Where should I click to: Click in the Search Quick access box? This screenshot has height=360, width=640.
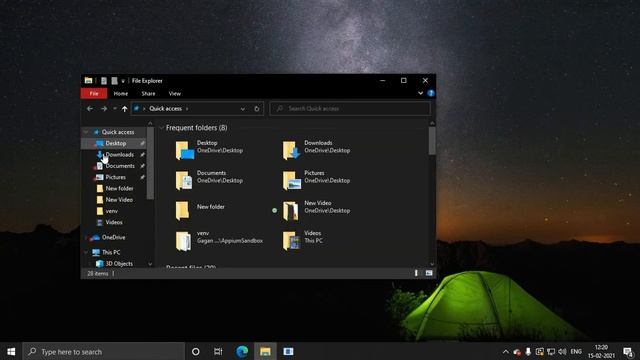click(x=350, y=109)
